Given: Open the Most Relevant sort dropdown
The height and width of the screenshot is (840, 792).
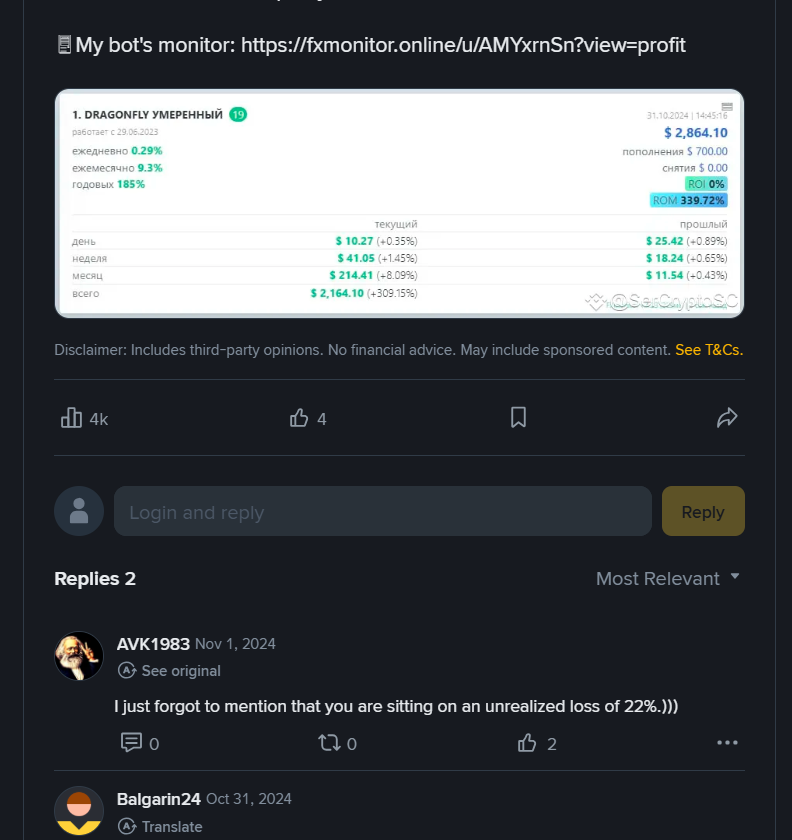Looking at the screenshot, I should pos(668,579).
